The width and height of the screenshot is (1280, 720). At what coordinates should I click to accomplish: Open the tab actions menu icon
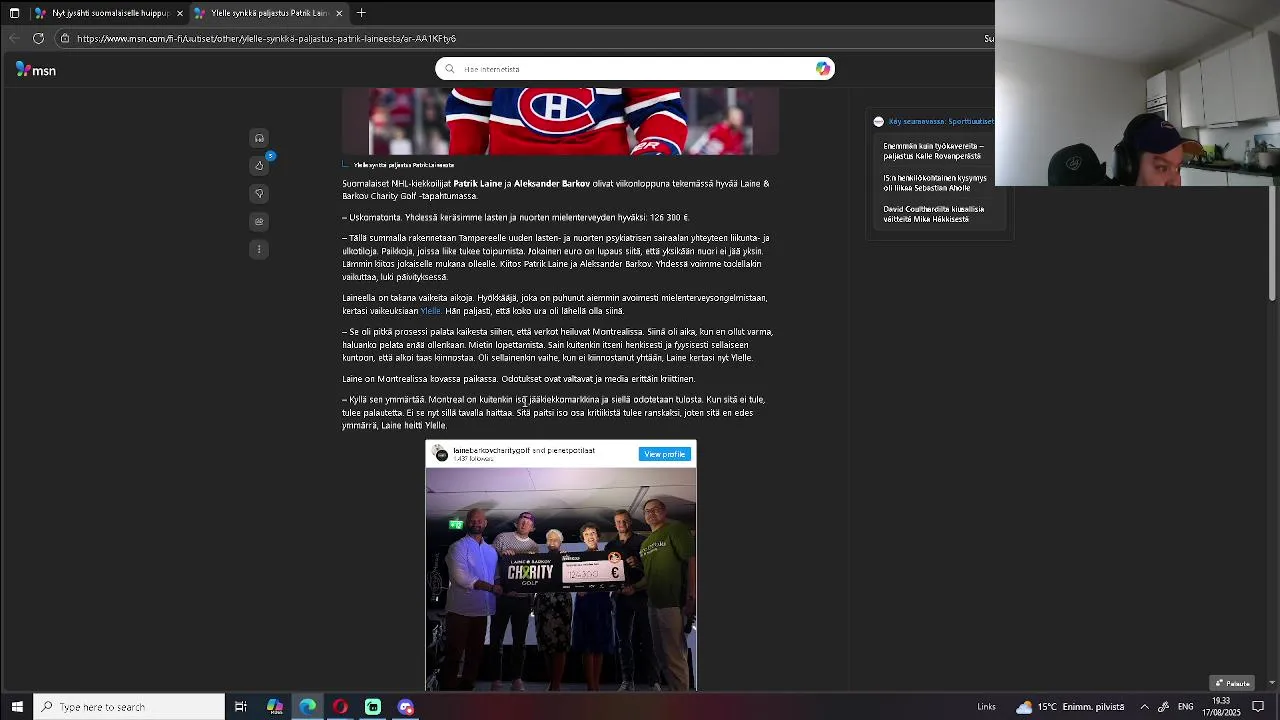14,13
